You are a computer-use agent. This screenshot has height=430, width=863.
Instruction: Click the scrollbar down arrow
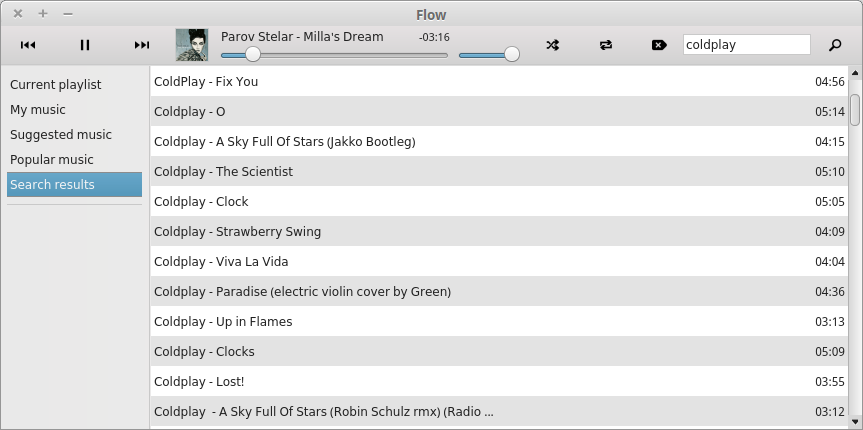tap(855, 422)
